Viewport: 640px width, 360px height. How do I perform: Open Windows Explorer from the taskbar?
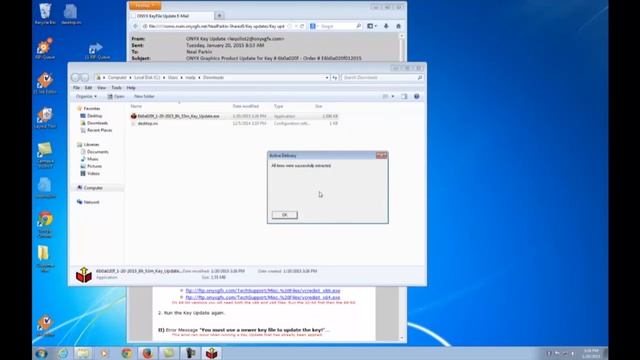coord(83,353)
